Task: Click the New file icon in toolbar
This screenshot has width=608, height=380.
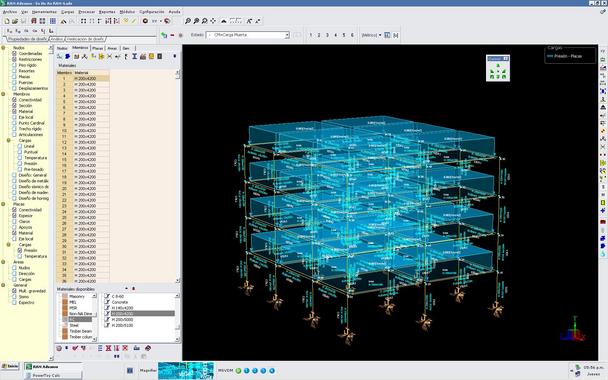Action: (x=7, y=21)
